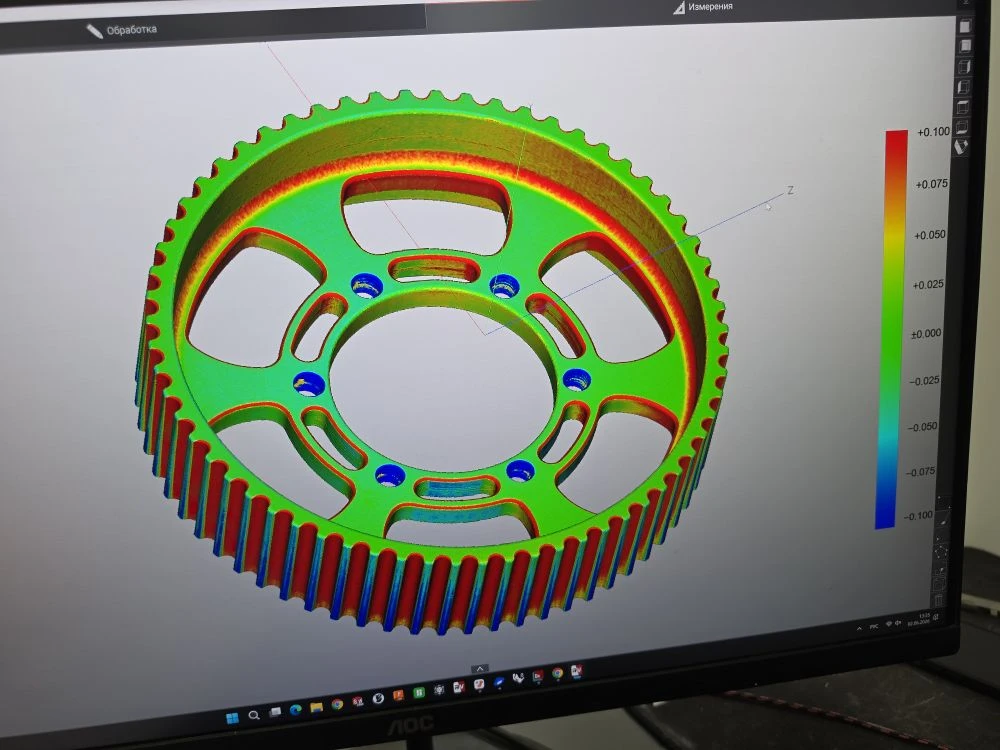
Task: Click the -0.050 color scale label
Action: [x=922, y=427]
